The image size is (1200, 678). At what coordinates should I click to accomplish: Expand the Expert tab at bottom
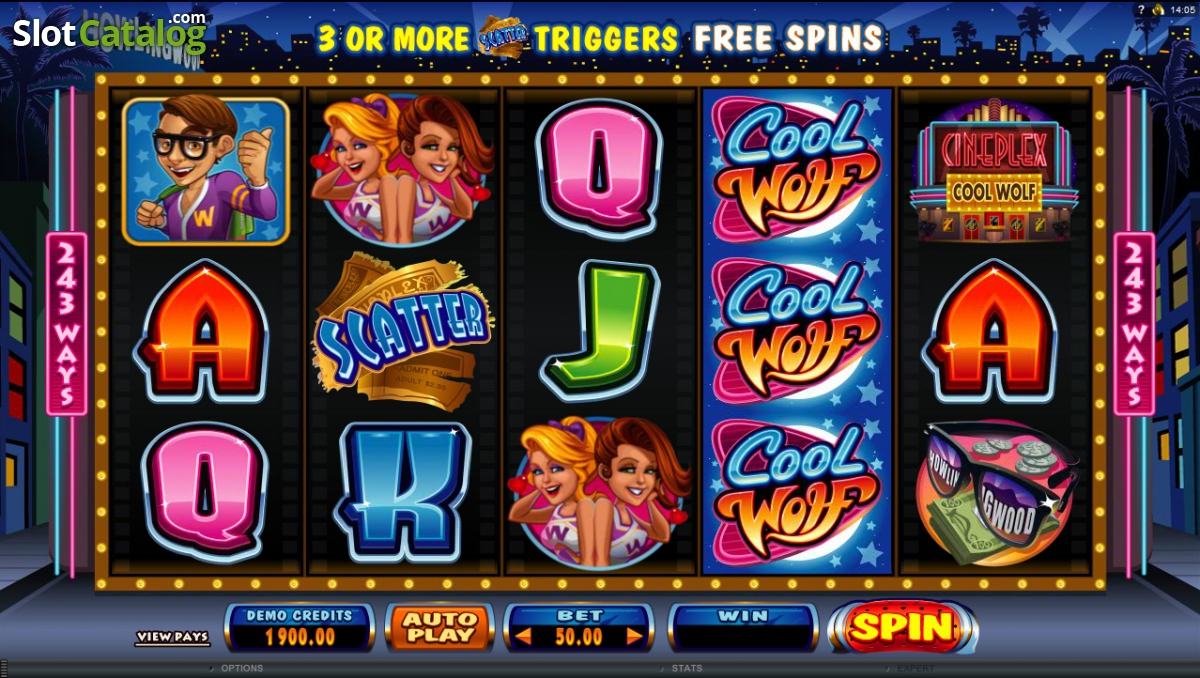click(914, 668)
